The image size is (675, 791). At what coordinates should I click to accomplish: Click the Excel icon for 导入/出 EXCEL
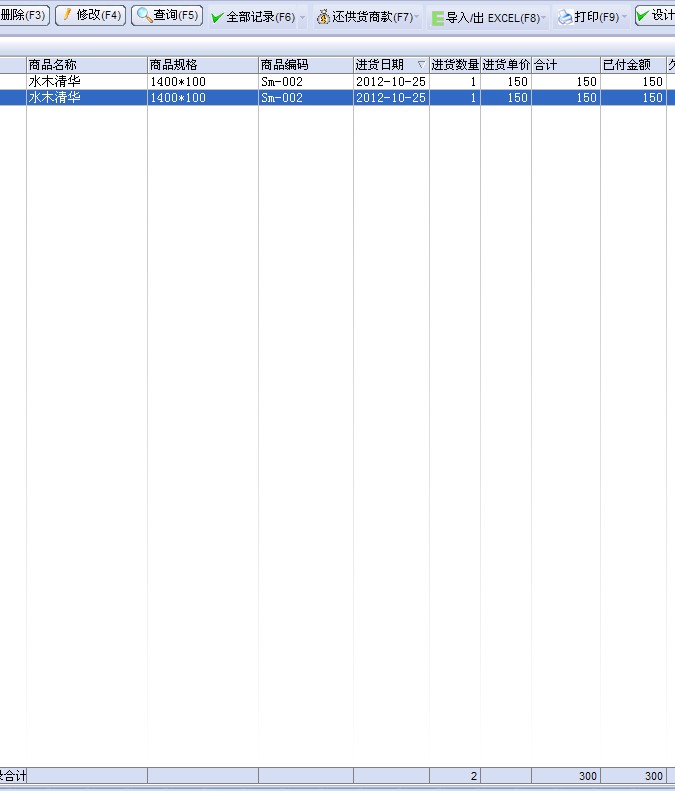point(437,17)
